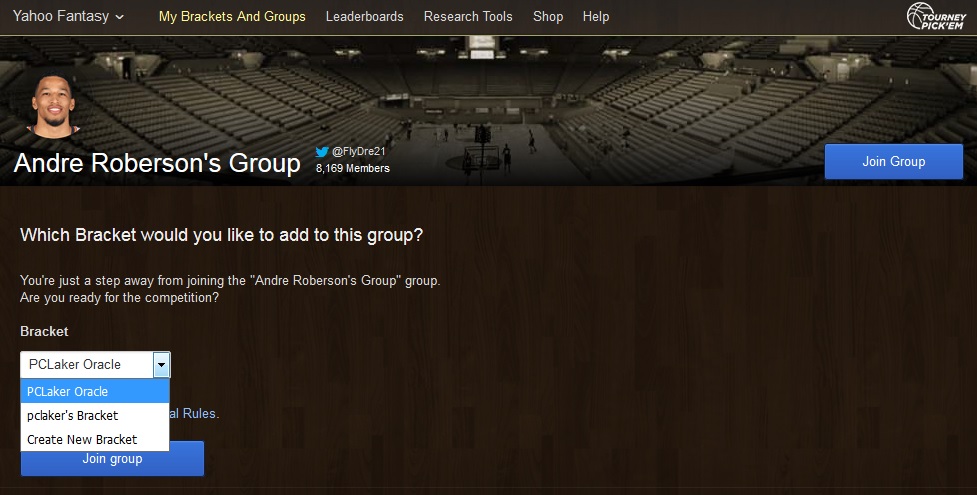Image resolution: width=977 pixels, height=495 pixels.
Task: Click the Twitter bird icon
Action: (322, 151)
